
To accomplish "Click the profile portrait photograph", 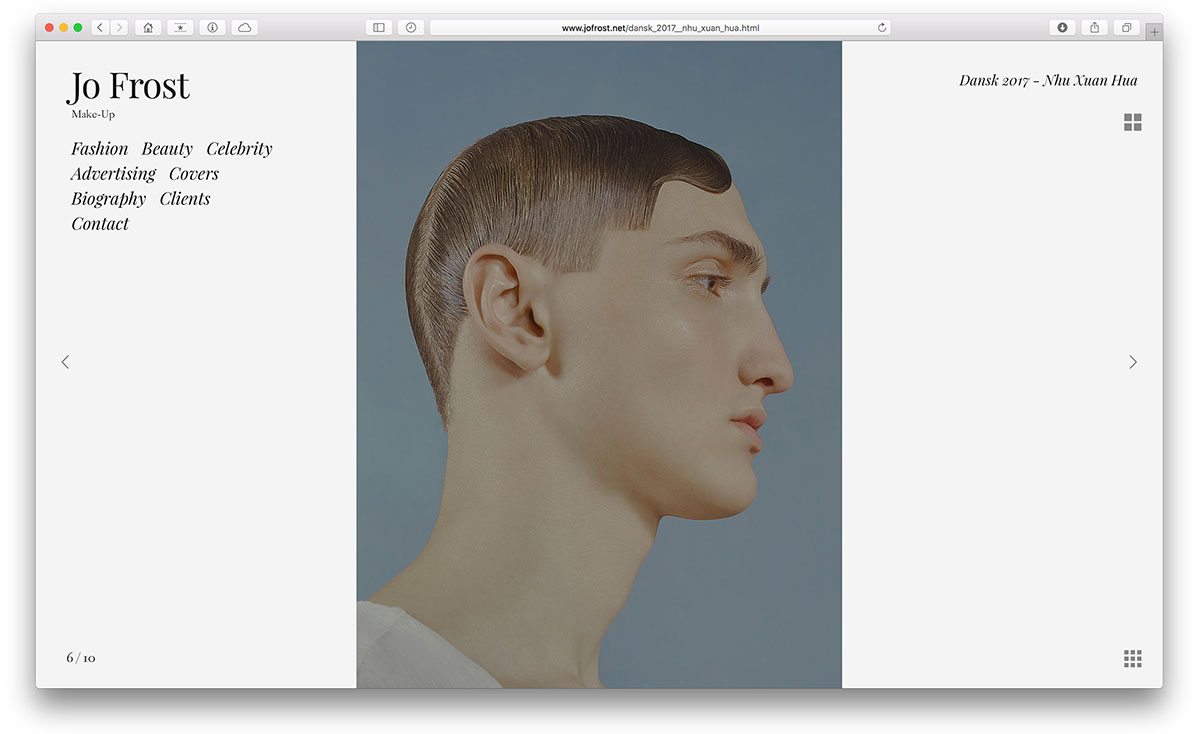I will [599, 364].
